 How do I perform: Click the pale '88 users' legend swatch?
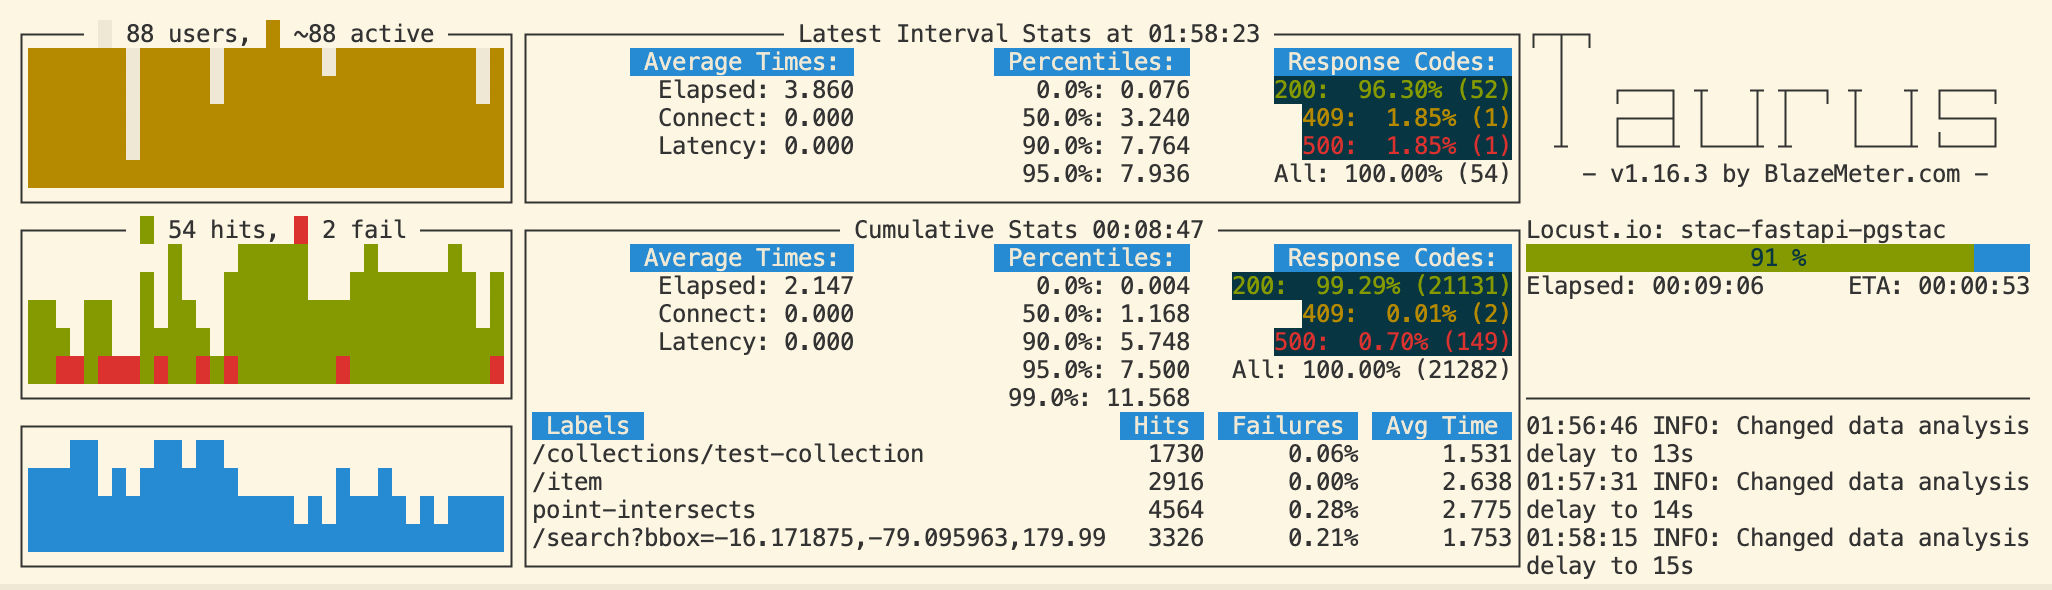point(105,34)
